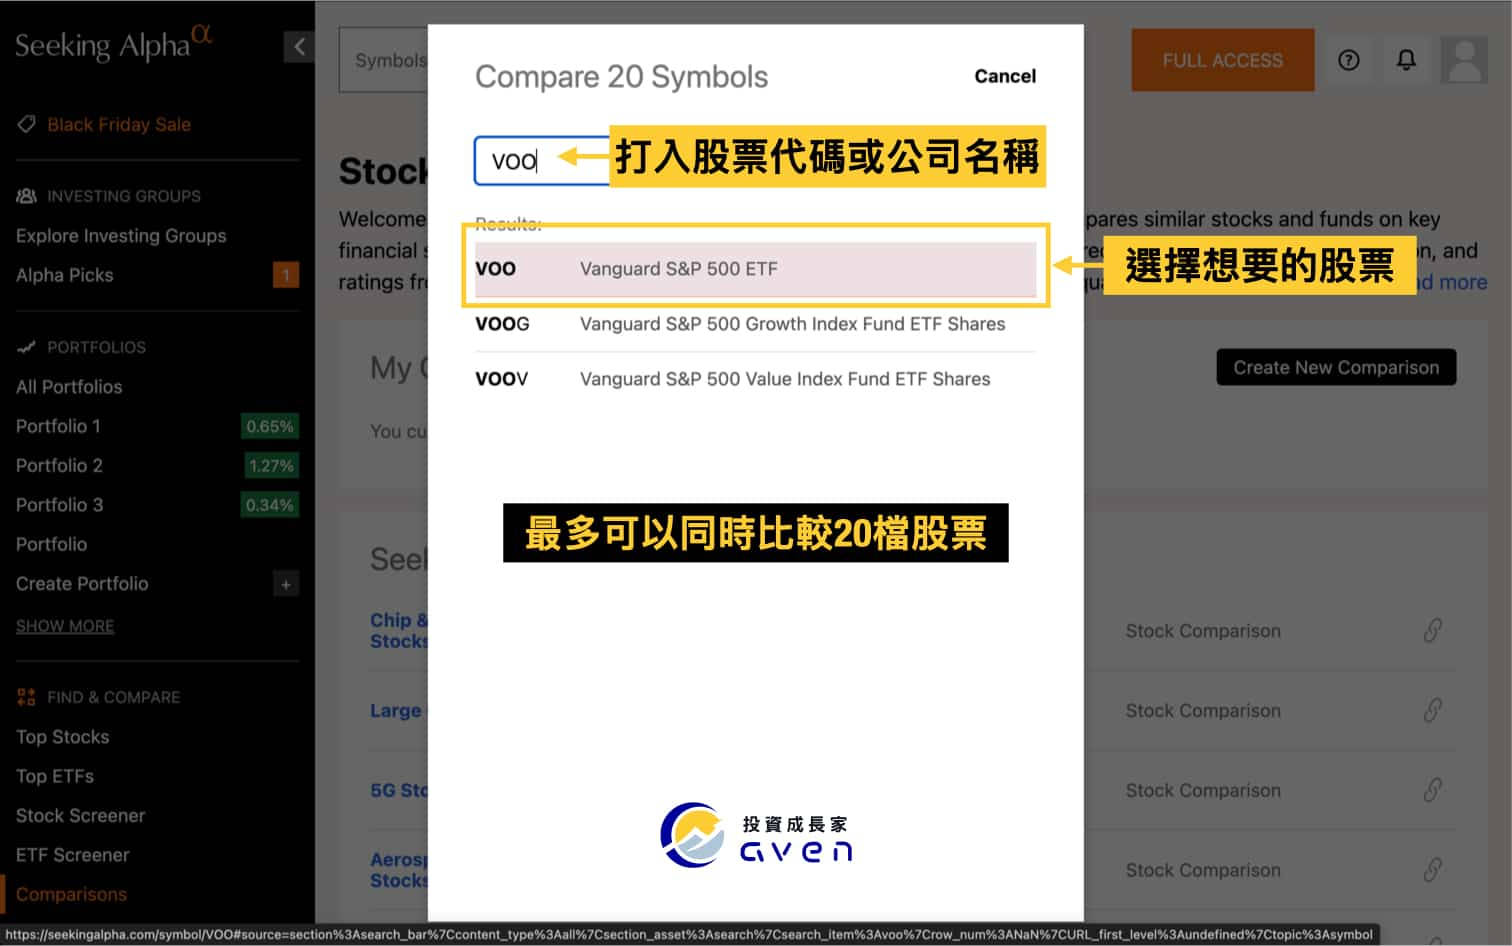Click the 0.65% badge for Portfolio 1
The height and width of the screenshot is (946, 1512).
tap(270, 426)
